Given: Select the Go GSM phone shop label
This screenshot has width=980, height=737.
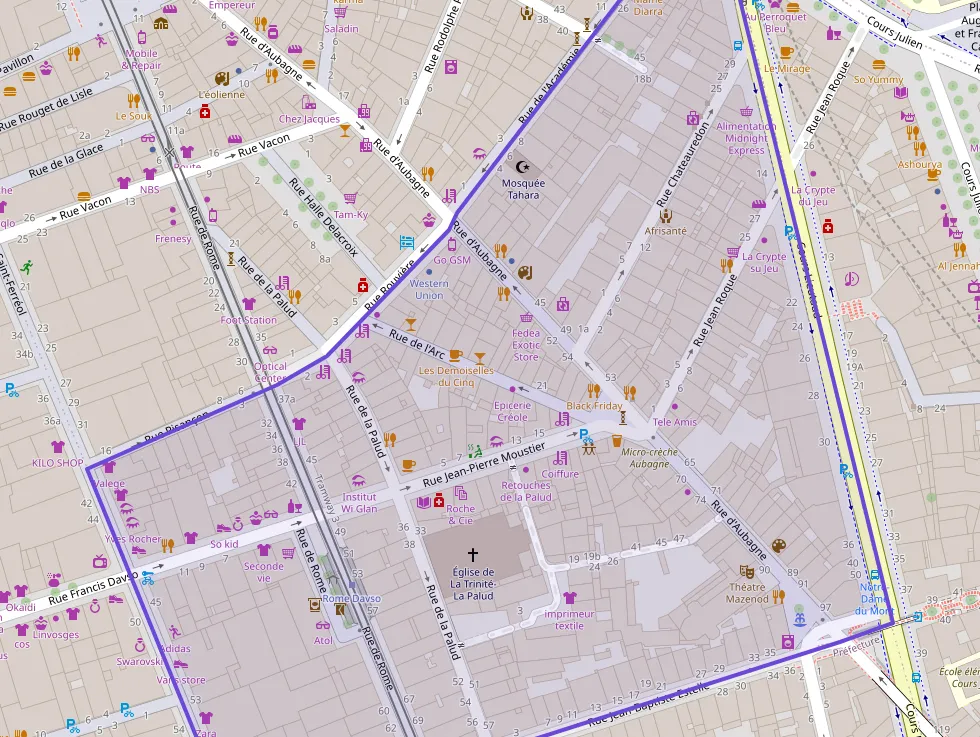Looking at the screenshot, I should pos(452,260).
